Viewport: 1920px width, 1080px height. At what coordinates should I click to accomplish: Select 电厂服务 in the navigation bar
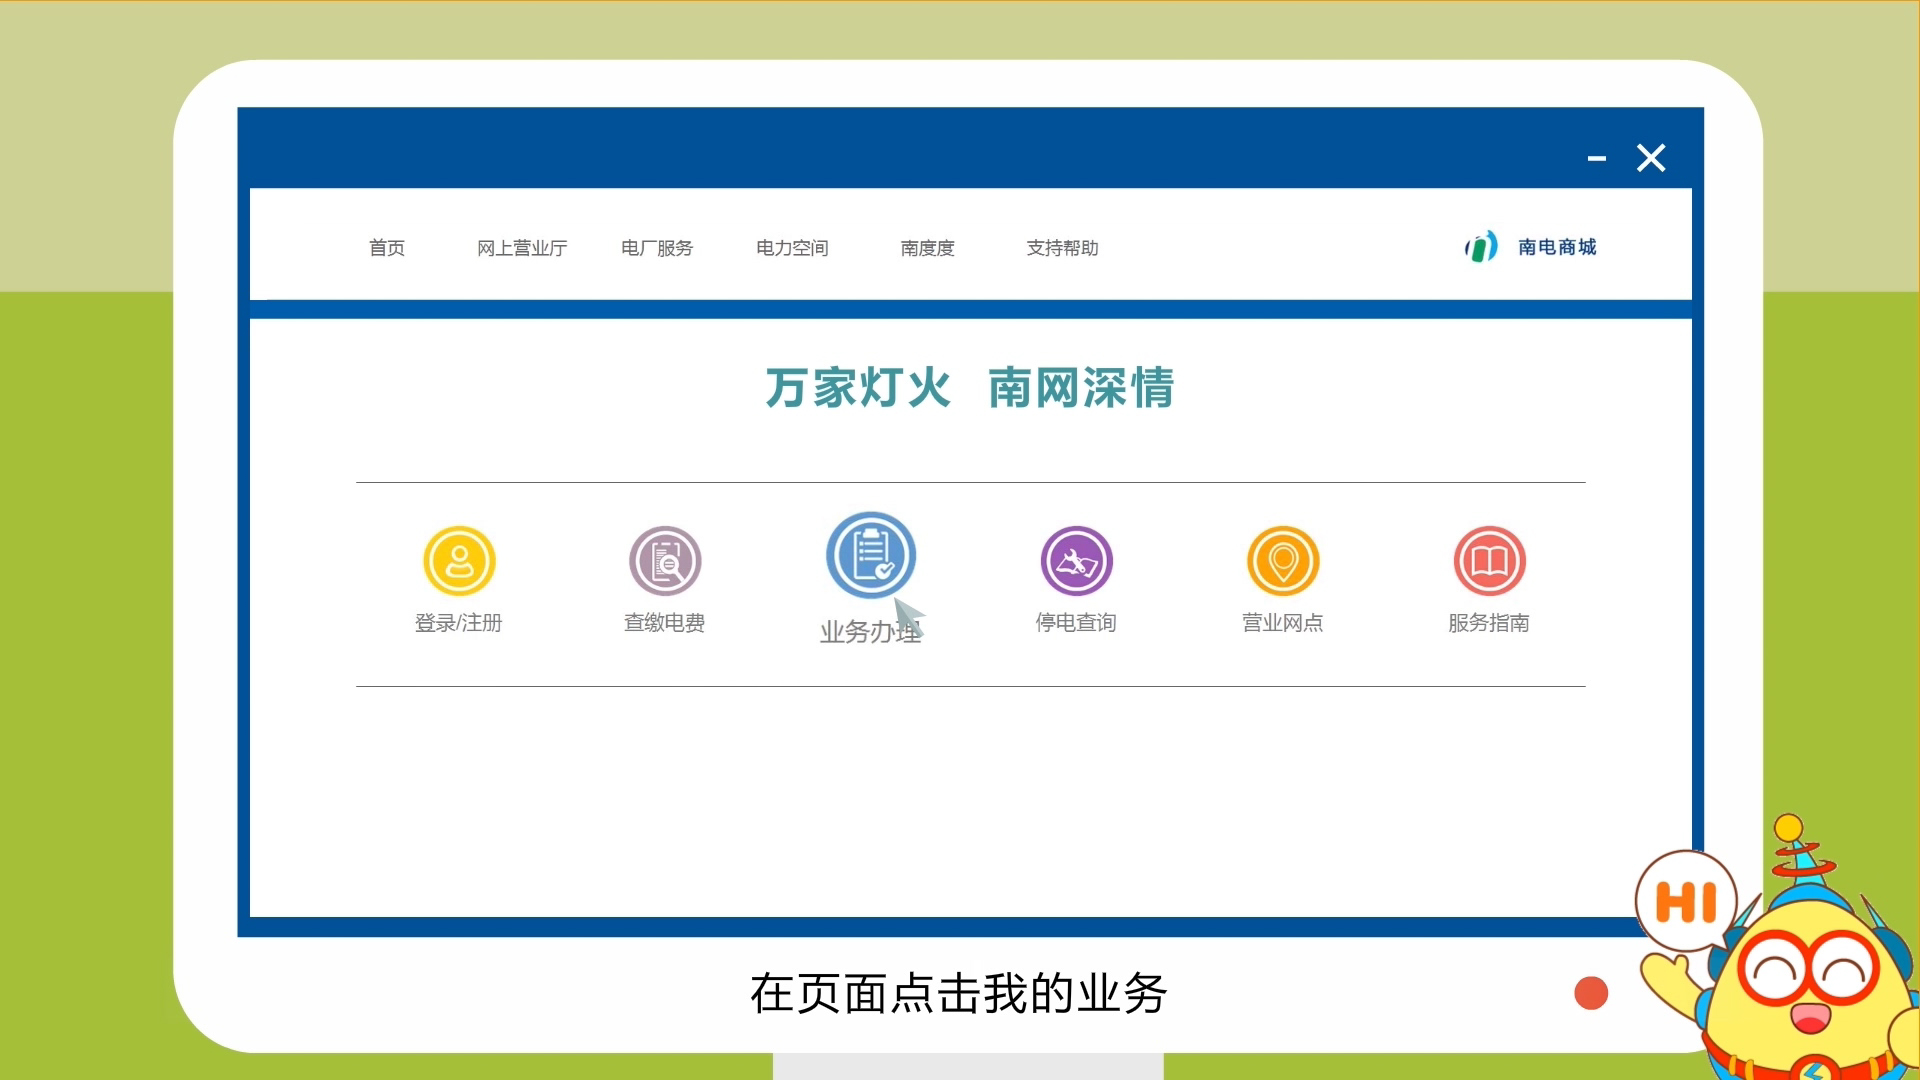657,248
